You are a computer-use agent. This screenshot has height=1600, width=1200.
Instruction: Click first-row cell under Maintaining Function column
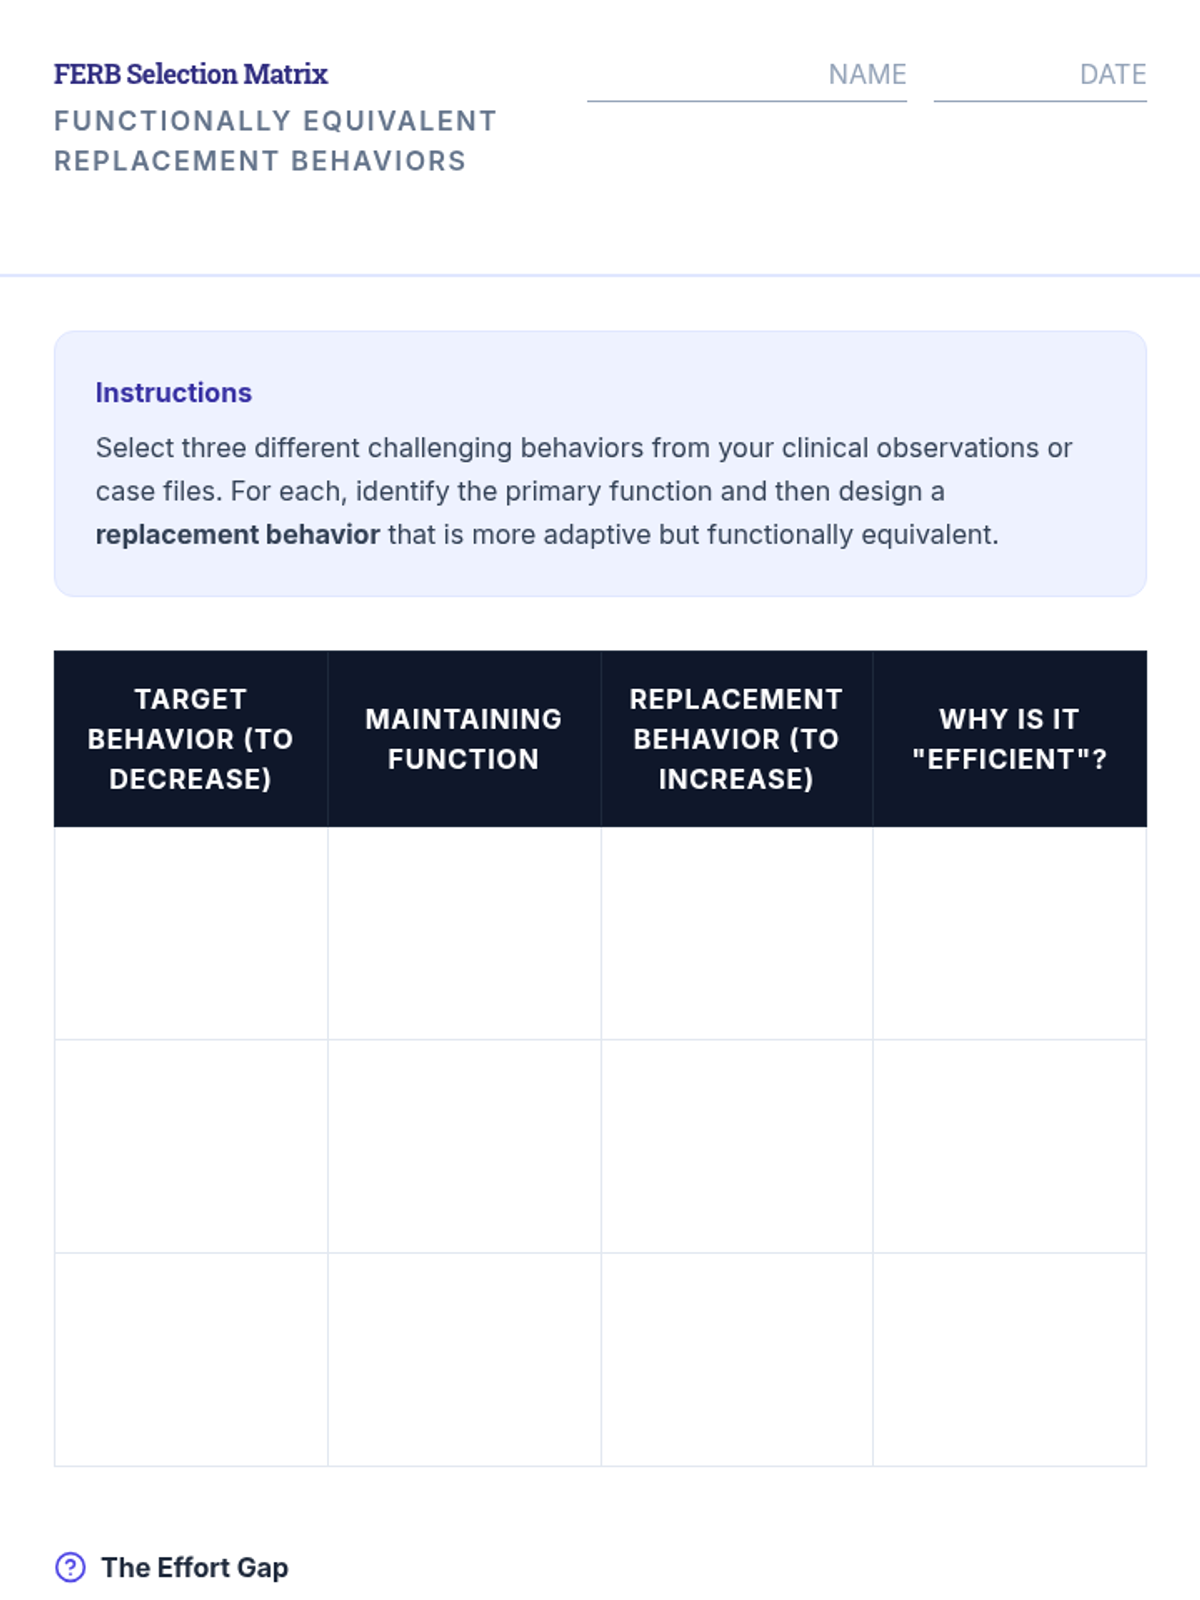point(464,933)
